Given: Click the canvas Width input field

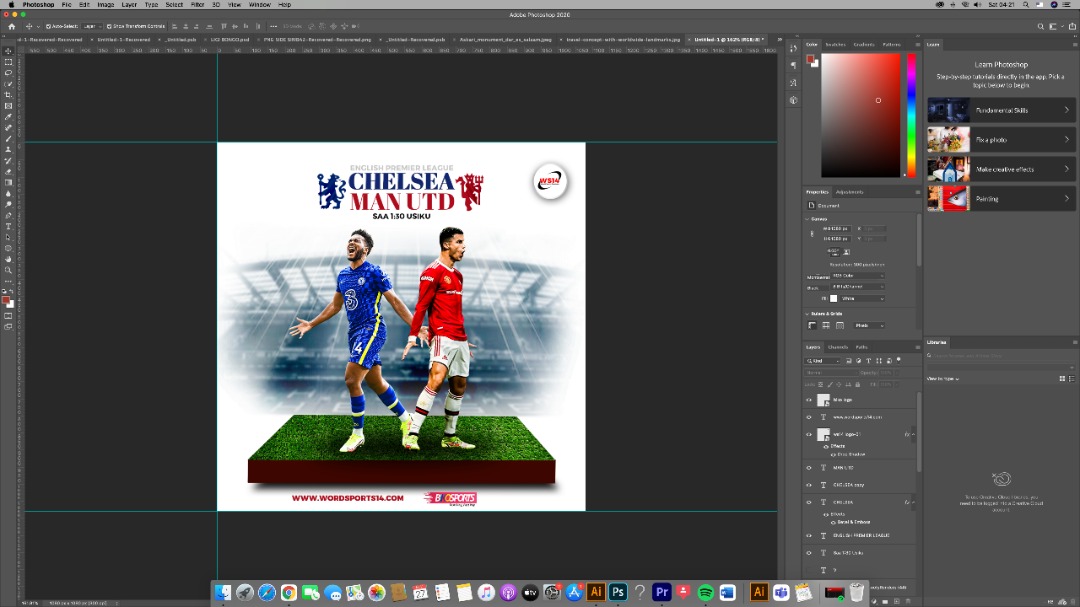Looking at the screenshot, I should [838, 229].
